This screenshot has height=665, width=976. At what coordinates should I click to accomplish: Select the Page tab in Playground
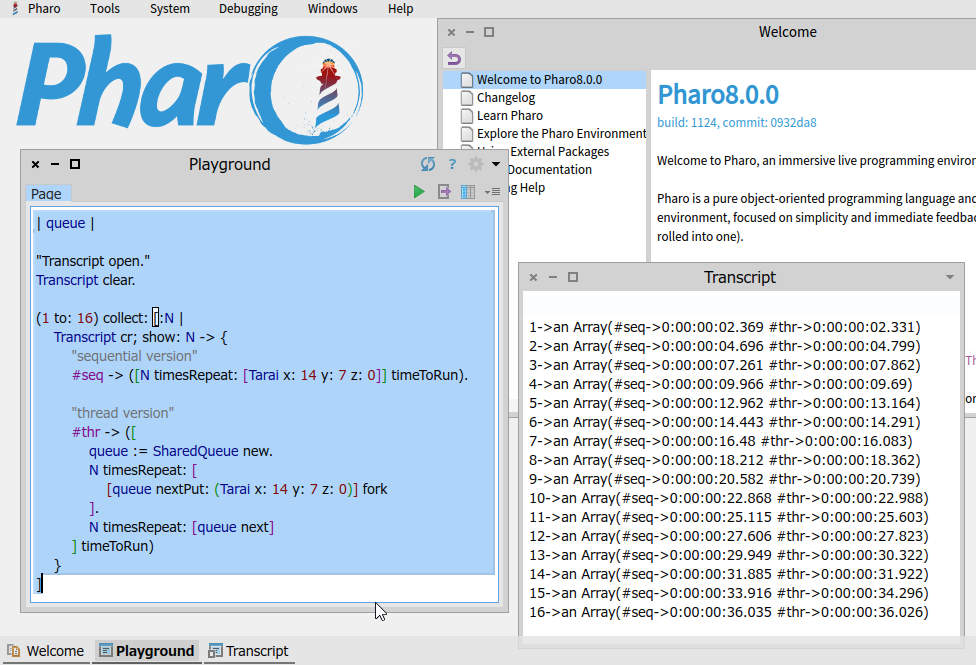pyautogui.click(x=48, y=194)
